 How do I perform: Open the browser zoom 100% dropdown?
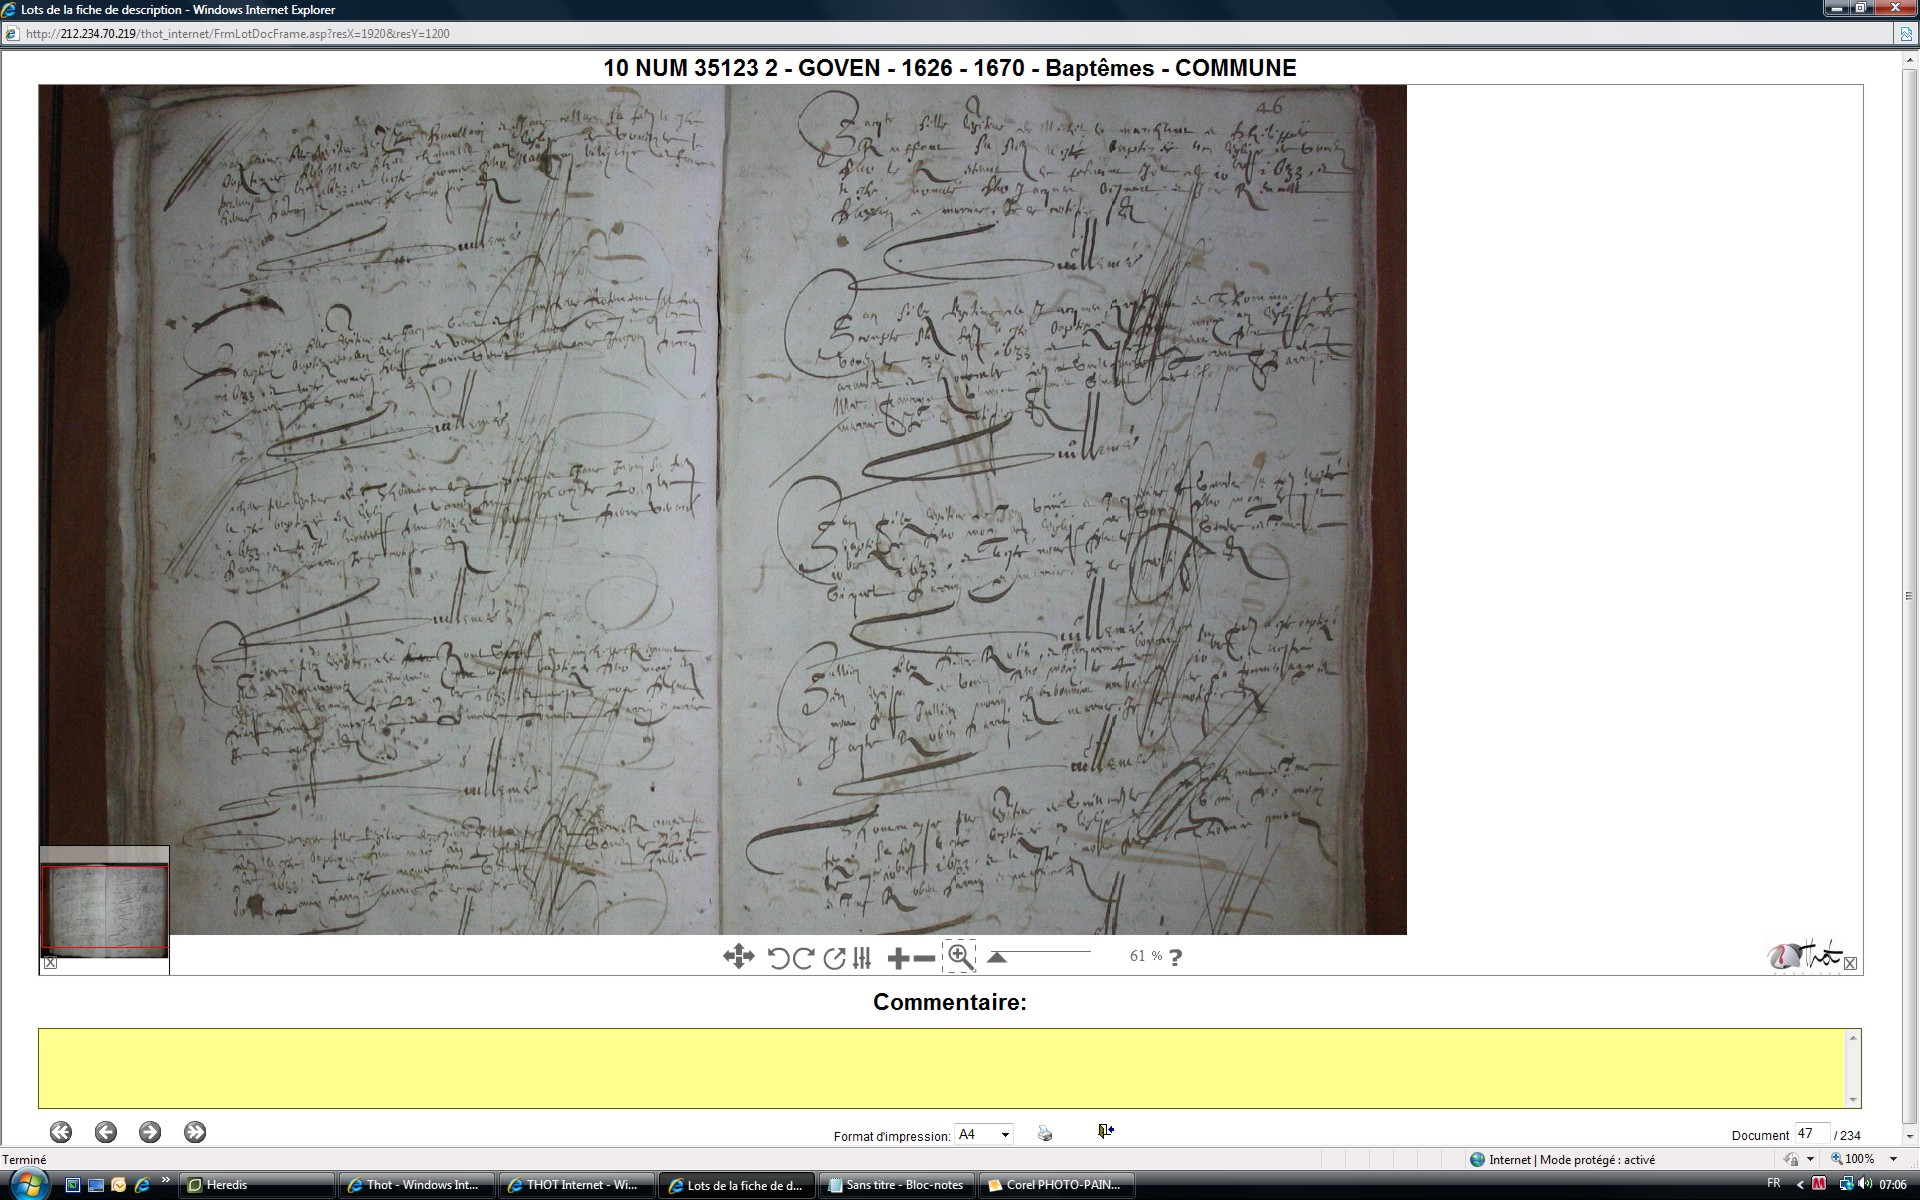pyautogui.click(x=1893, y=1159)
